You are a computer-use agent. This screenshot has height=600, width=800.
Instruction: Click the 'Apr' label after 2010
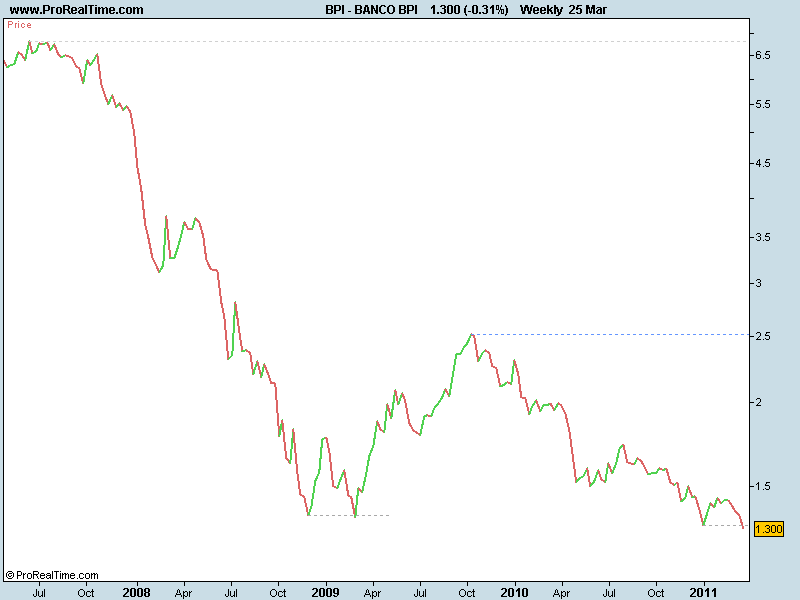(561, 593)
